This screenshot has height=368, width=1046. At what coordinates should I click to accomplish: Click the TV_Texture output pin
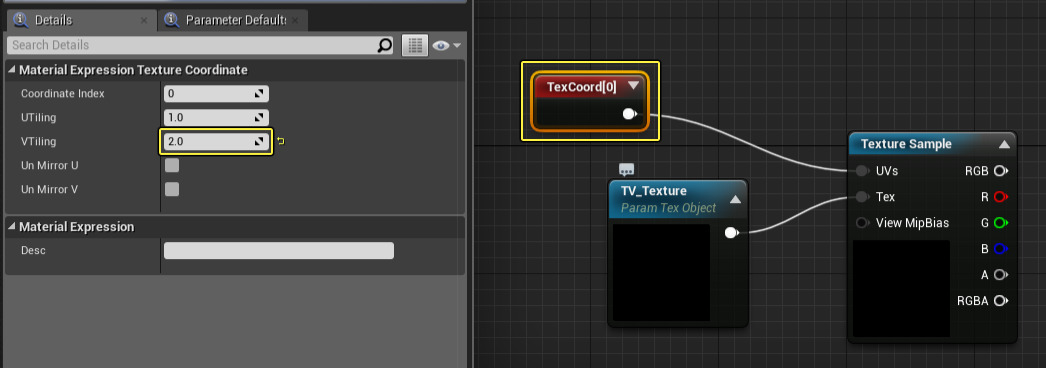(x=731, y=233)
